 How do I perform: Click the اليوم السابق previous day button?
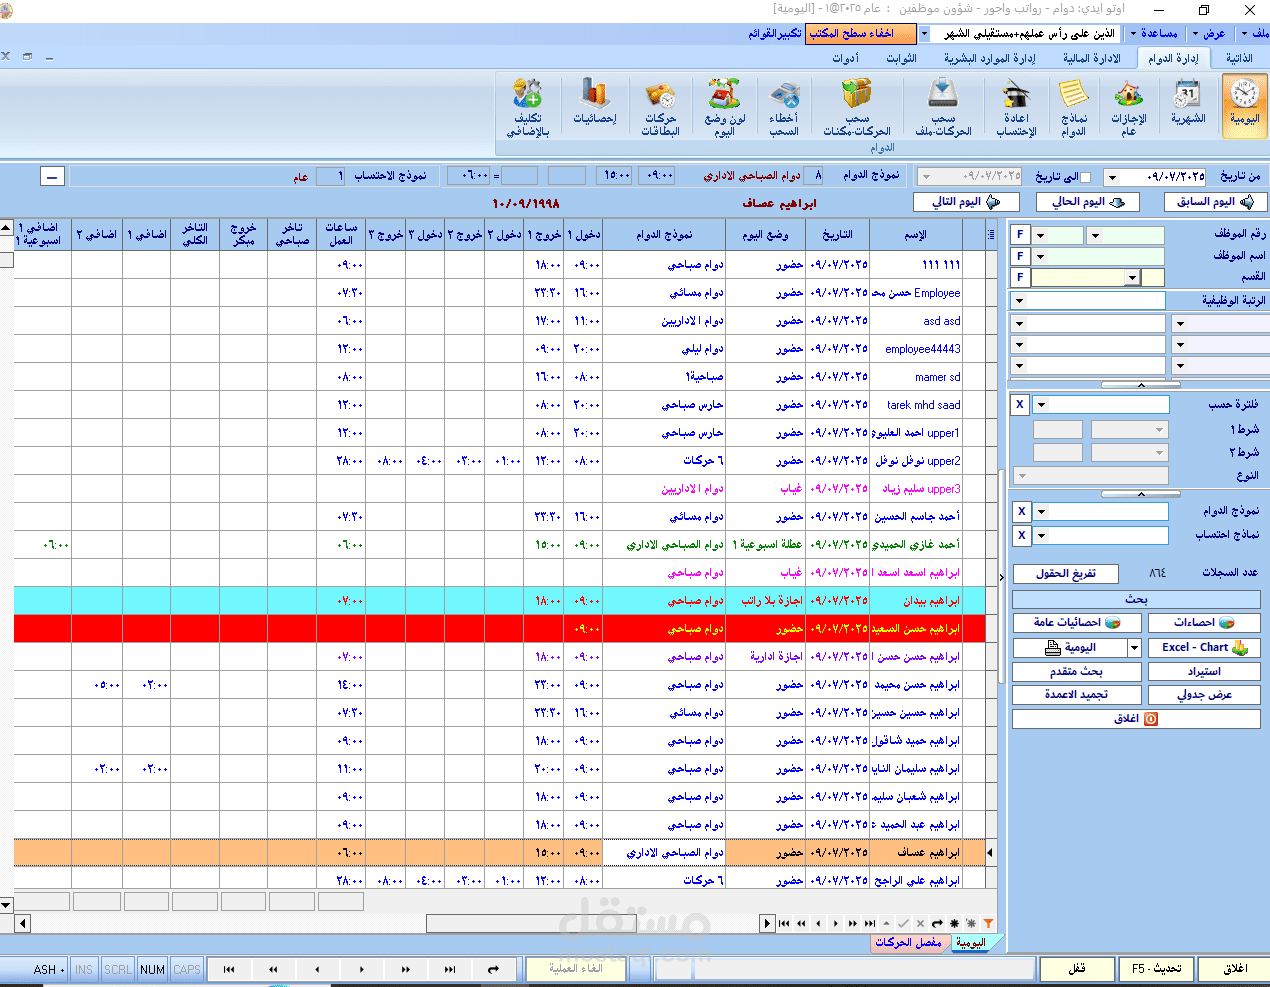tap(1216, 201)
